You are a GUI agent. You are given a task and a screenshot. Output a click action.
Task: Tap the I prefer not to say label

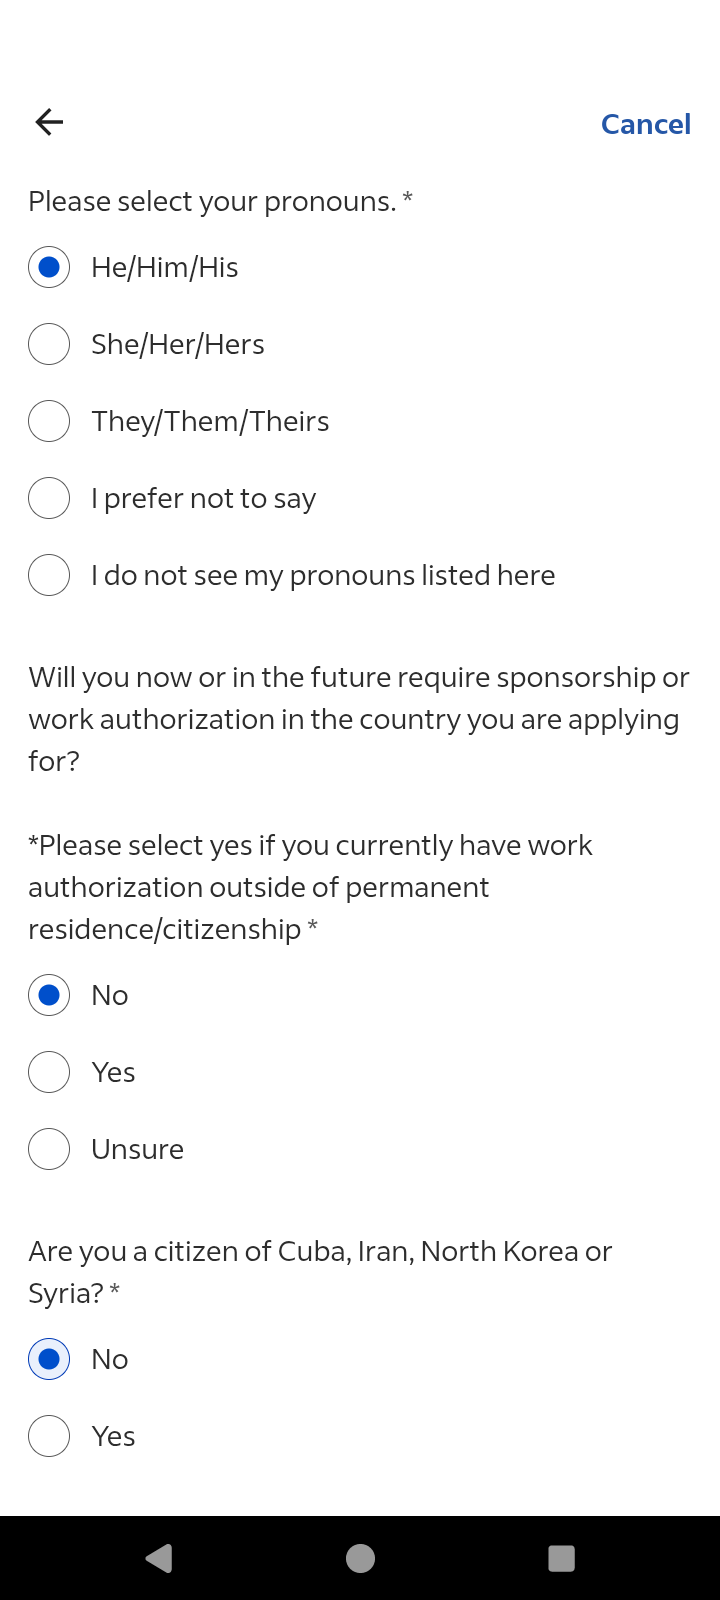(204, 498)
